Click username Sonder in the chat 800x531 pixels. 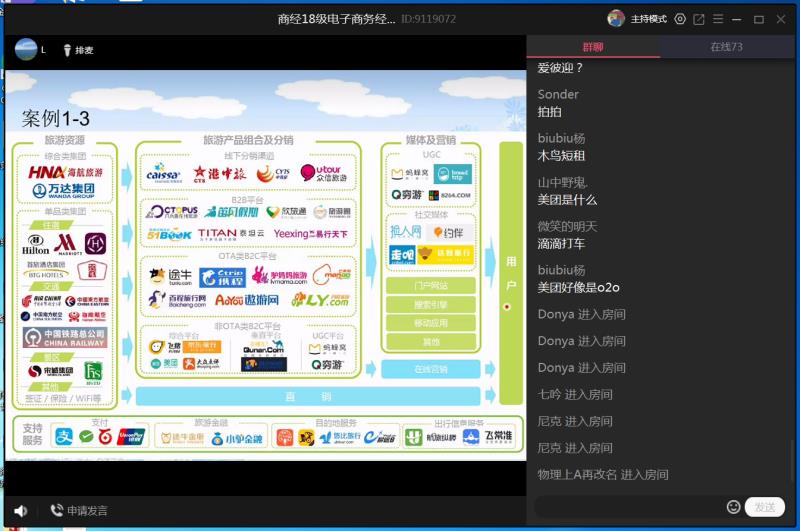[558, 94]
